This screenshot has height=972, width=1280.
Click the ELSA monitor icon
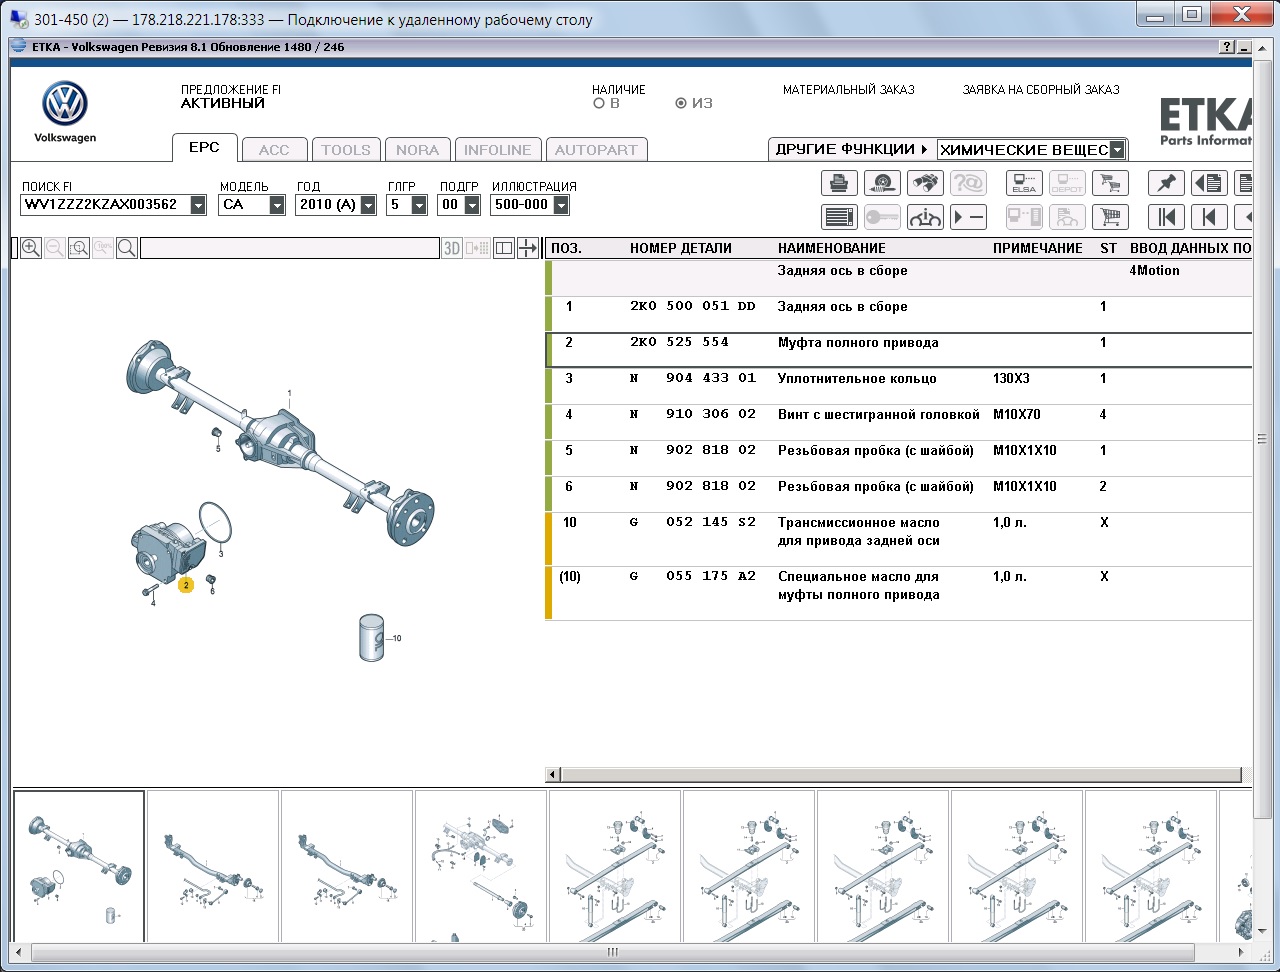pos(1024,183)
